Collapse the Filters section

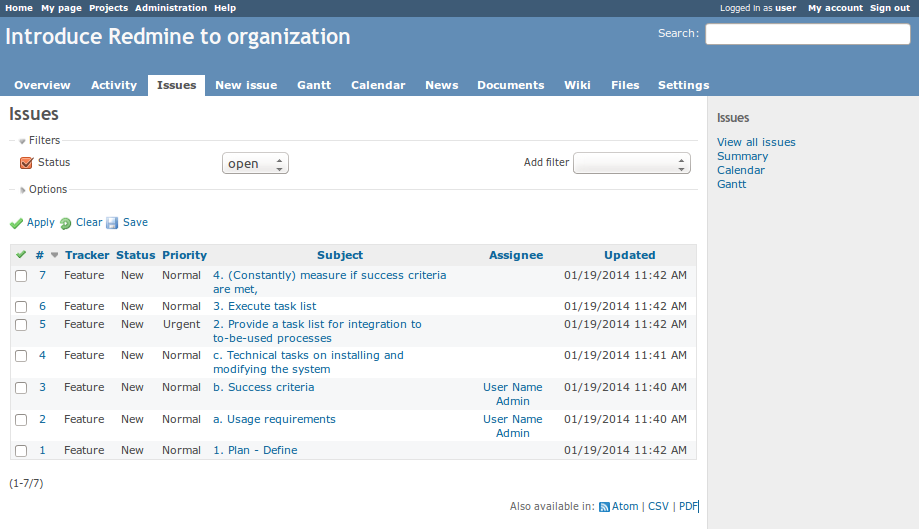(x=43, y=141)
